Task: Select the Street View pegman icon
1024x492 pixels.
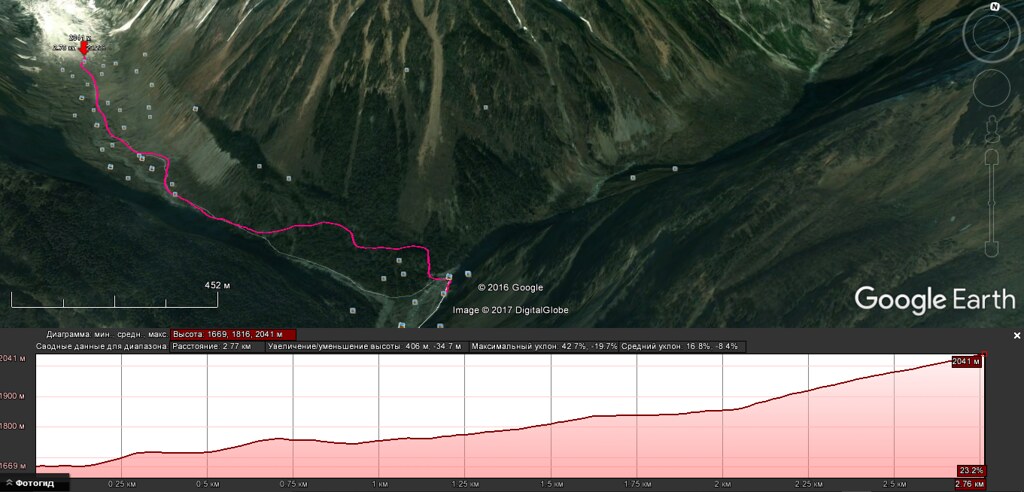Action: [992, 128]
